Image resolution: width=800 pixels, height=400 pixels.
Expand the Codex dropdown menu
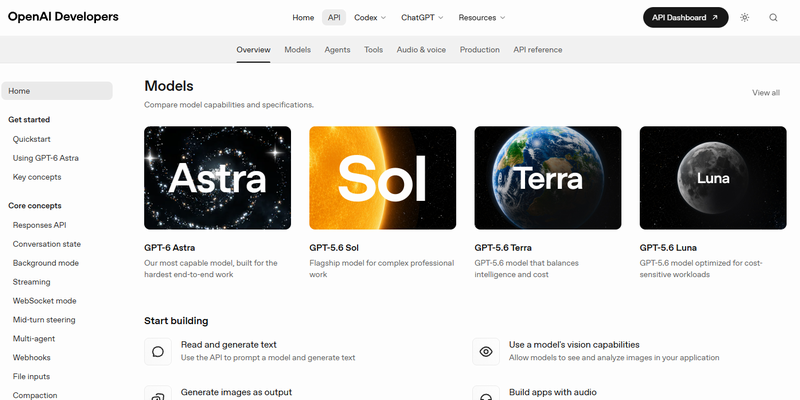[370, 17]
